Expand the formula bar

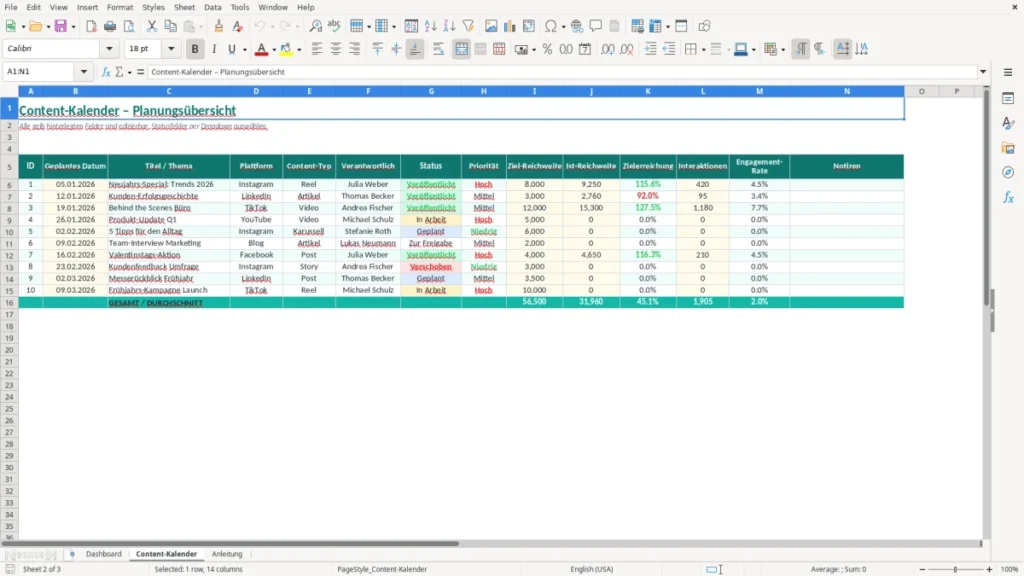pyautogui.click(x=983, y=72)
